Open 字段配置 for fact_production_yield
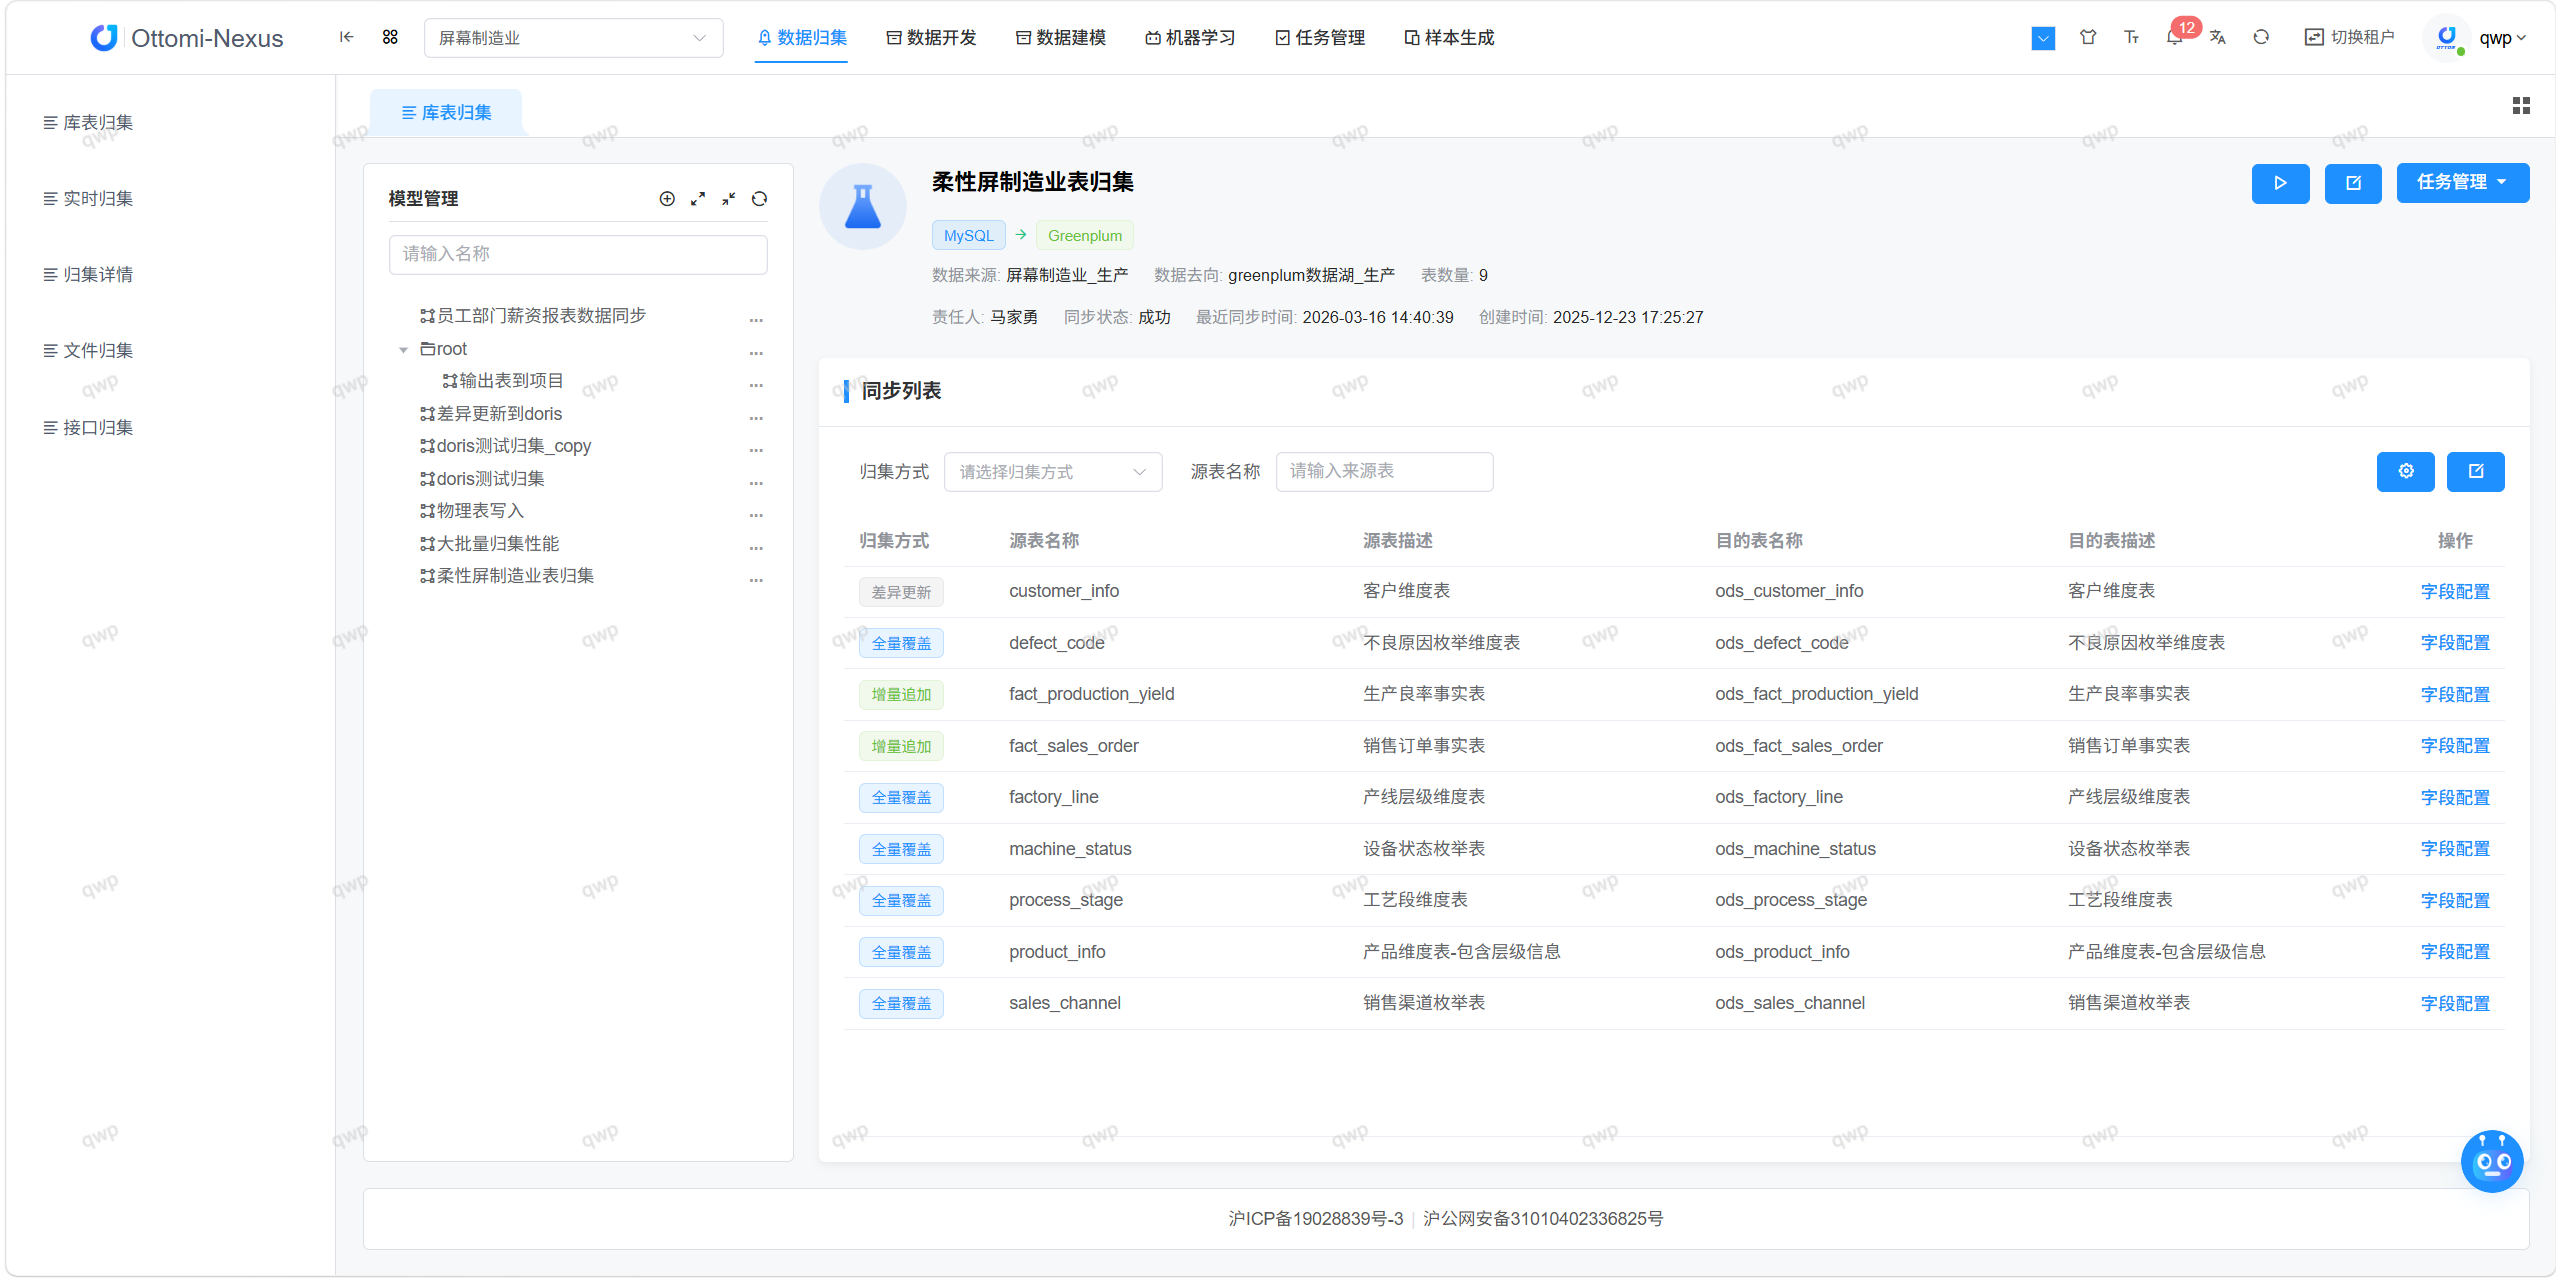2560x1280 pixels. pos(2455,695)
